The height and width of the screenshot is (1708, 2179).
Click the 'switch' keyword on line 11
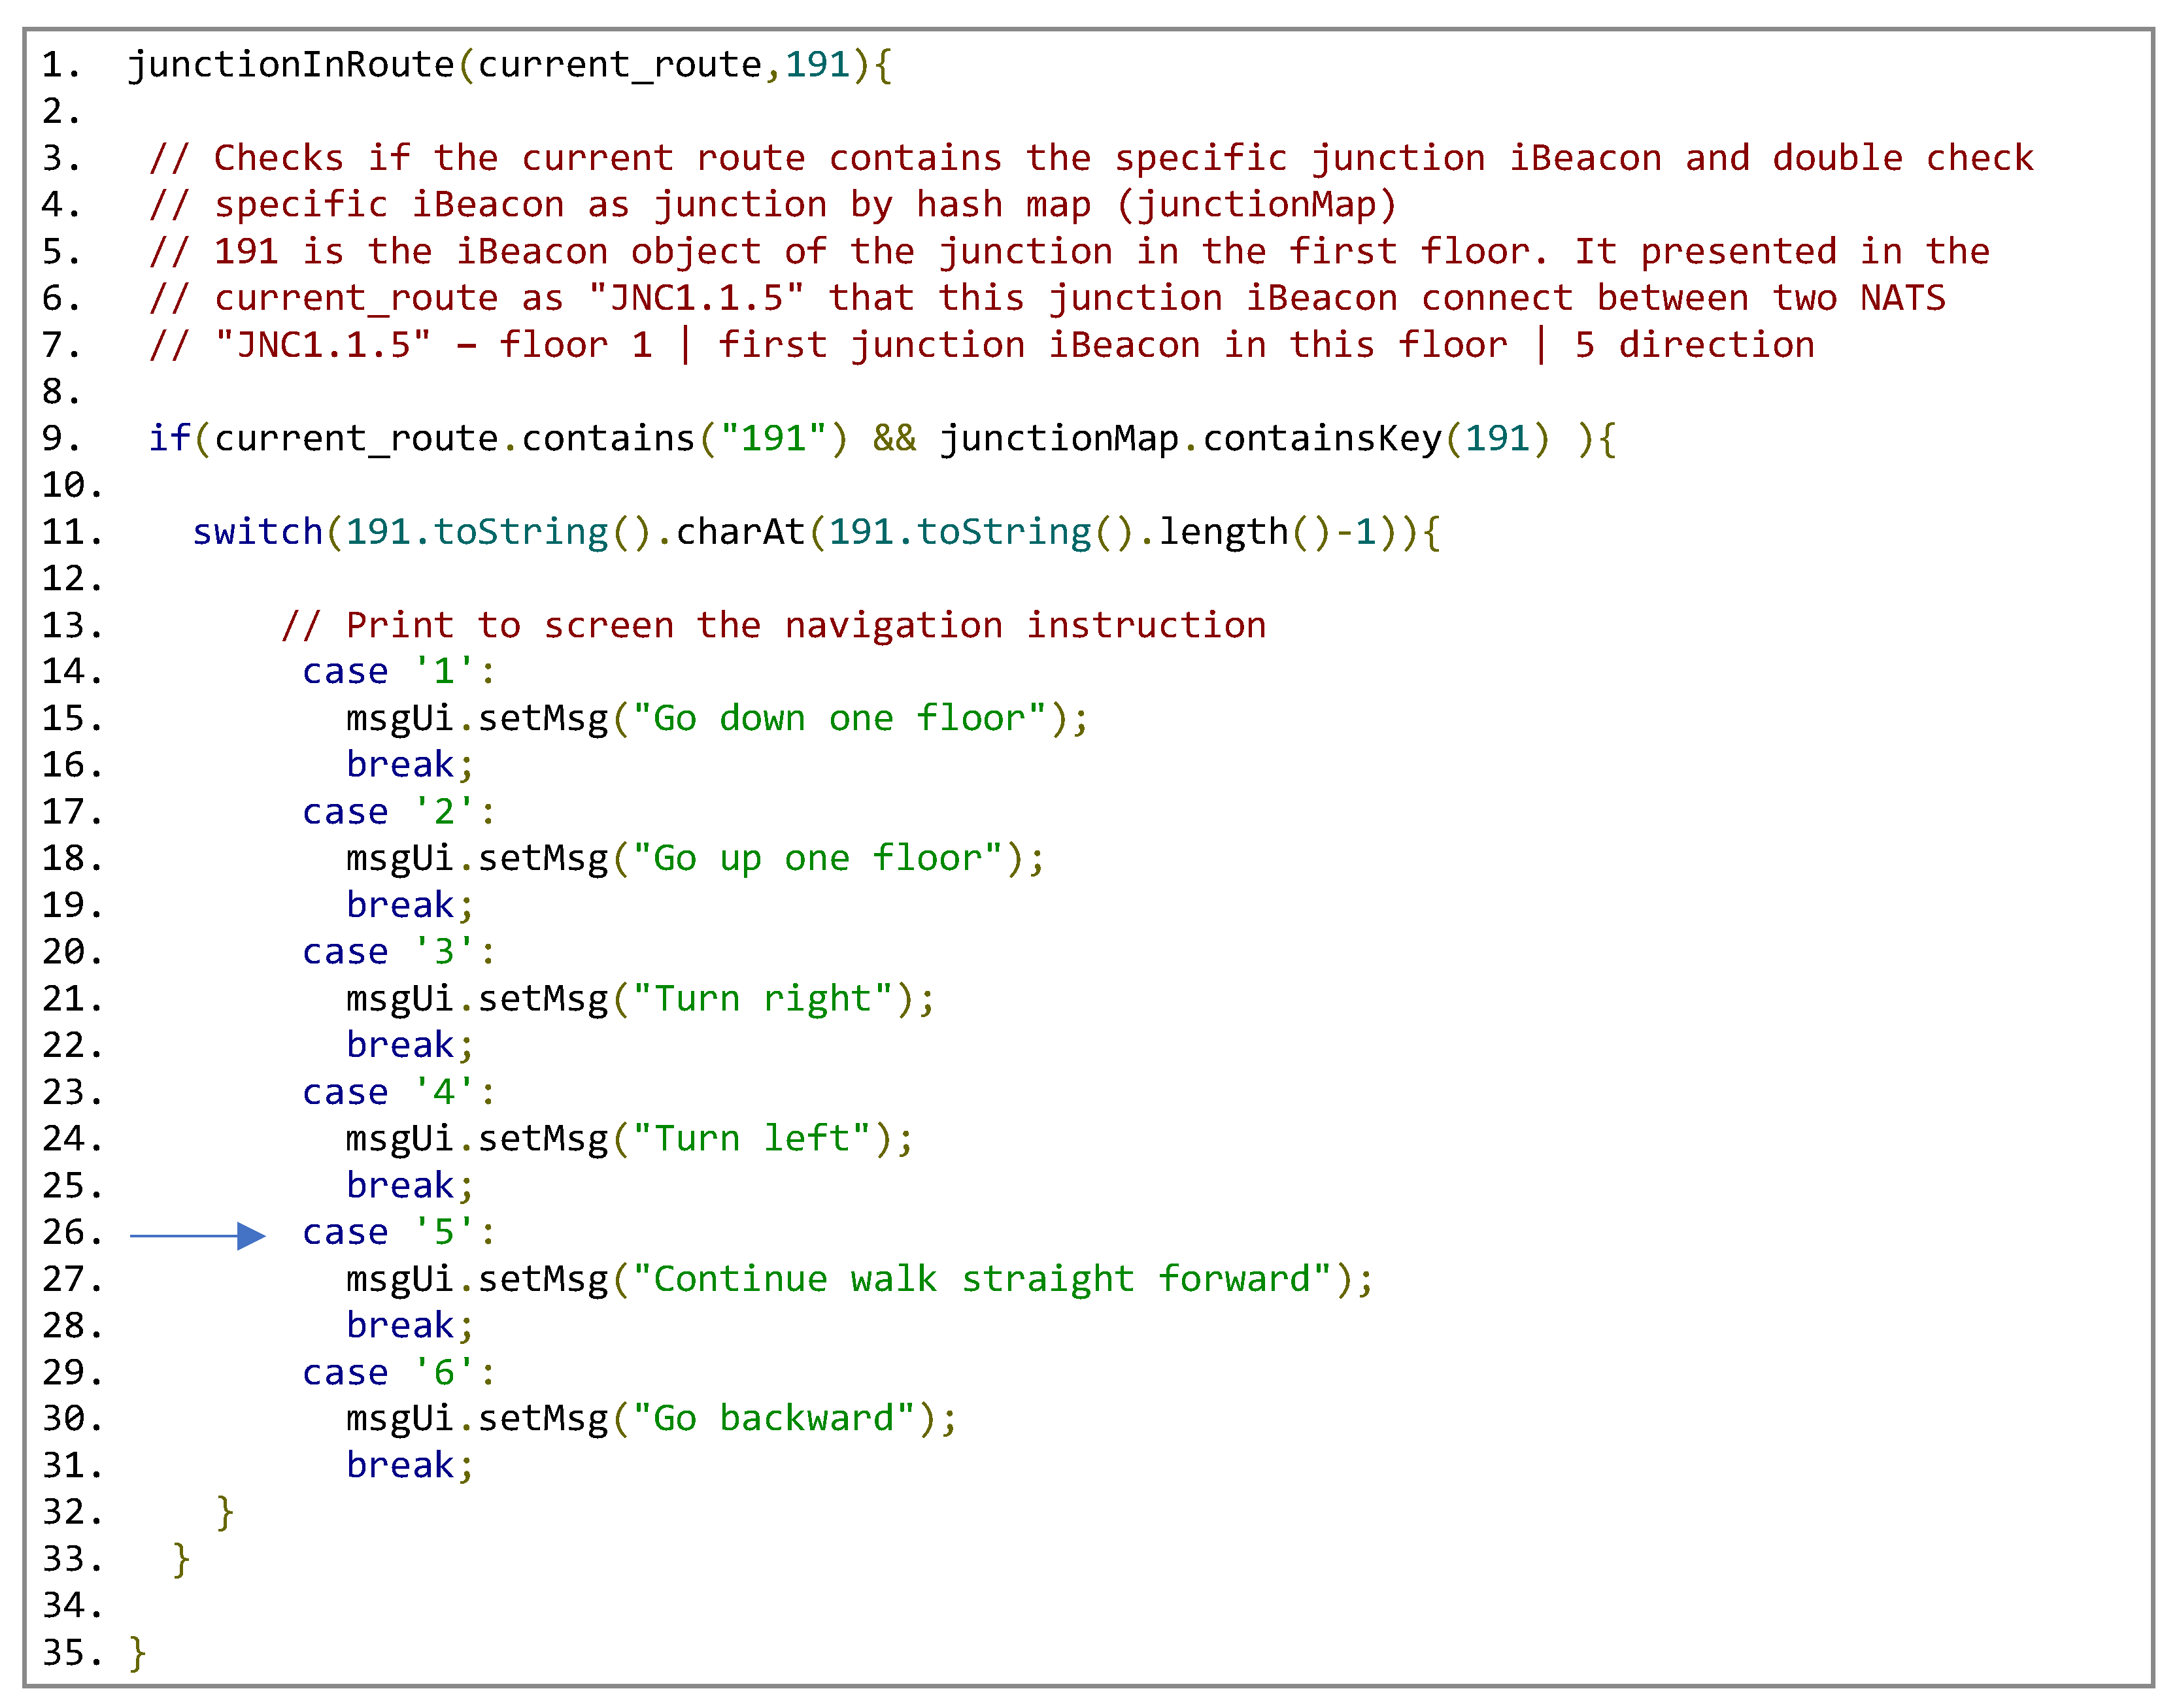[x=257, y=532]
